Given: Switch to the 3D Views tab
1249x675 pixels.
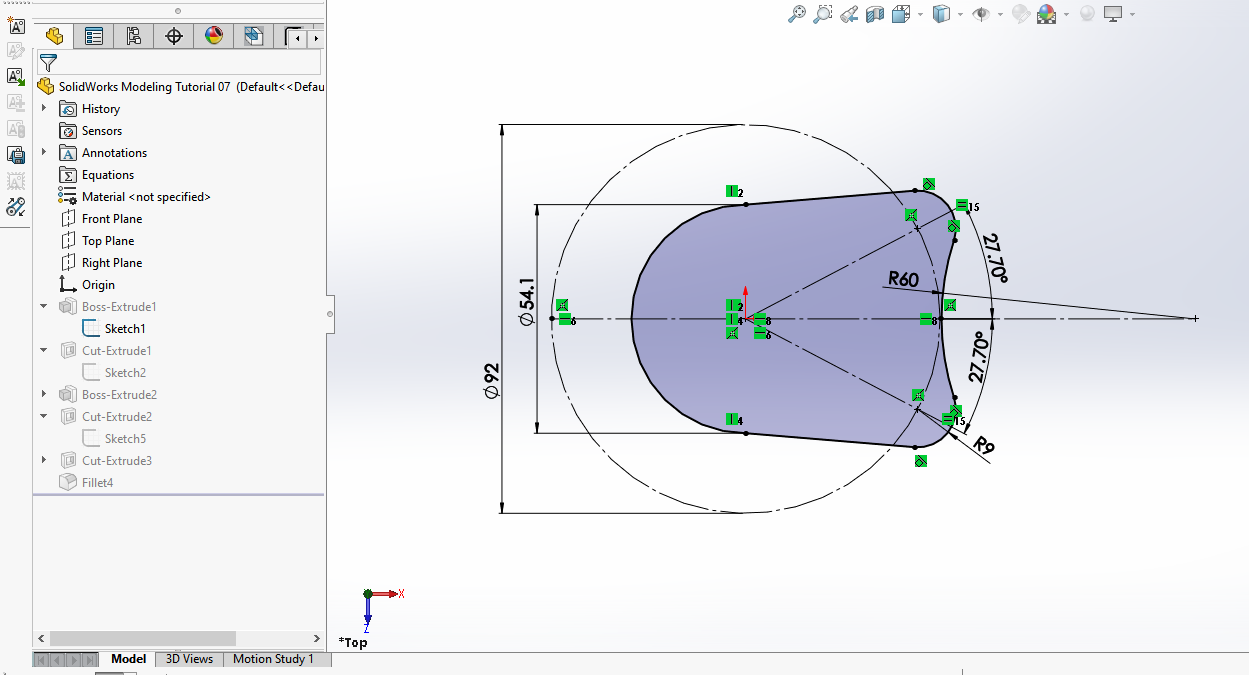Looking at the screenshot, I should click(189, 659).
